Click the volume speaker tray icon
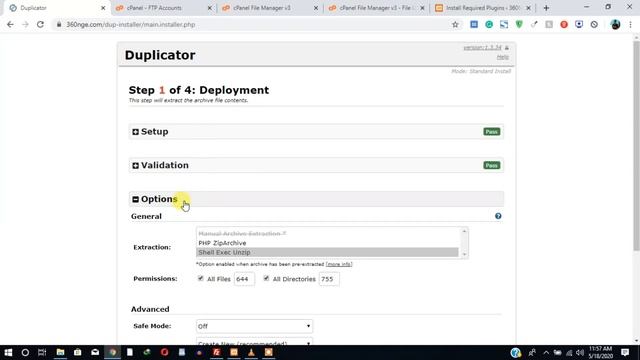The width and height of the screenshot is (640, 360). (x=580, y=353)
